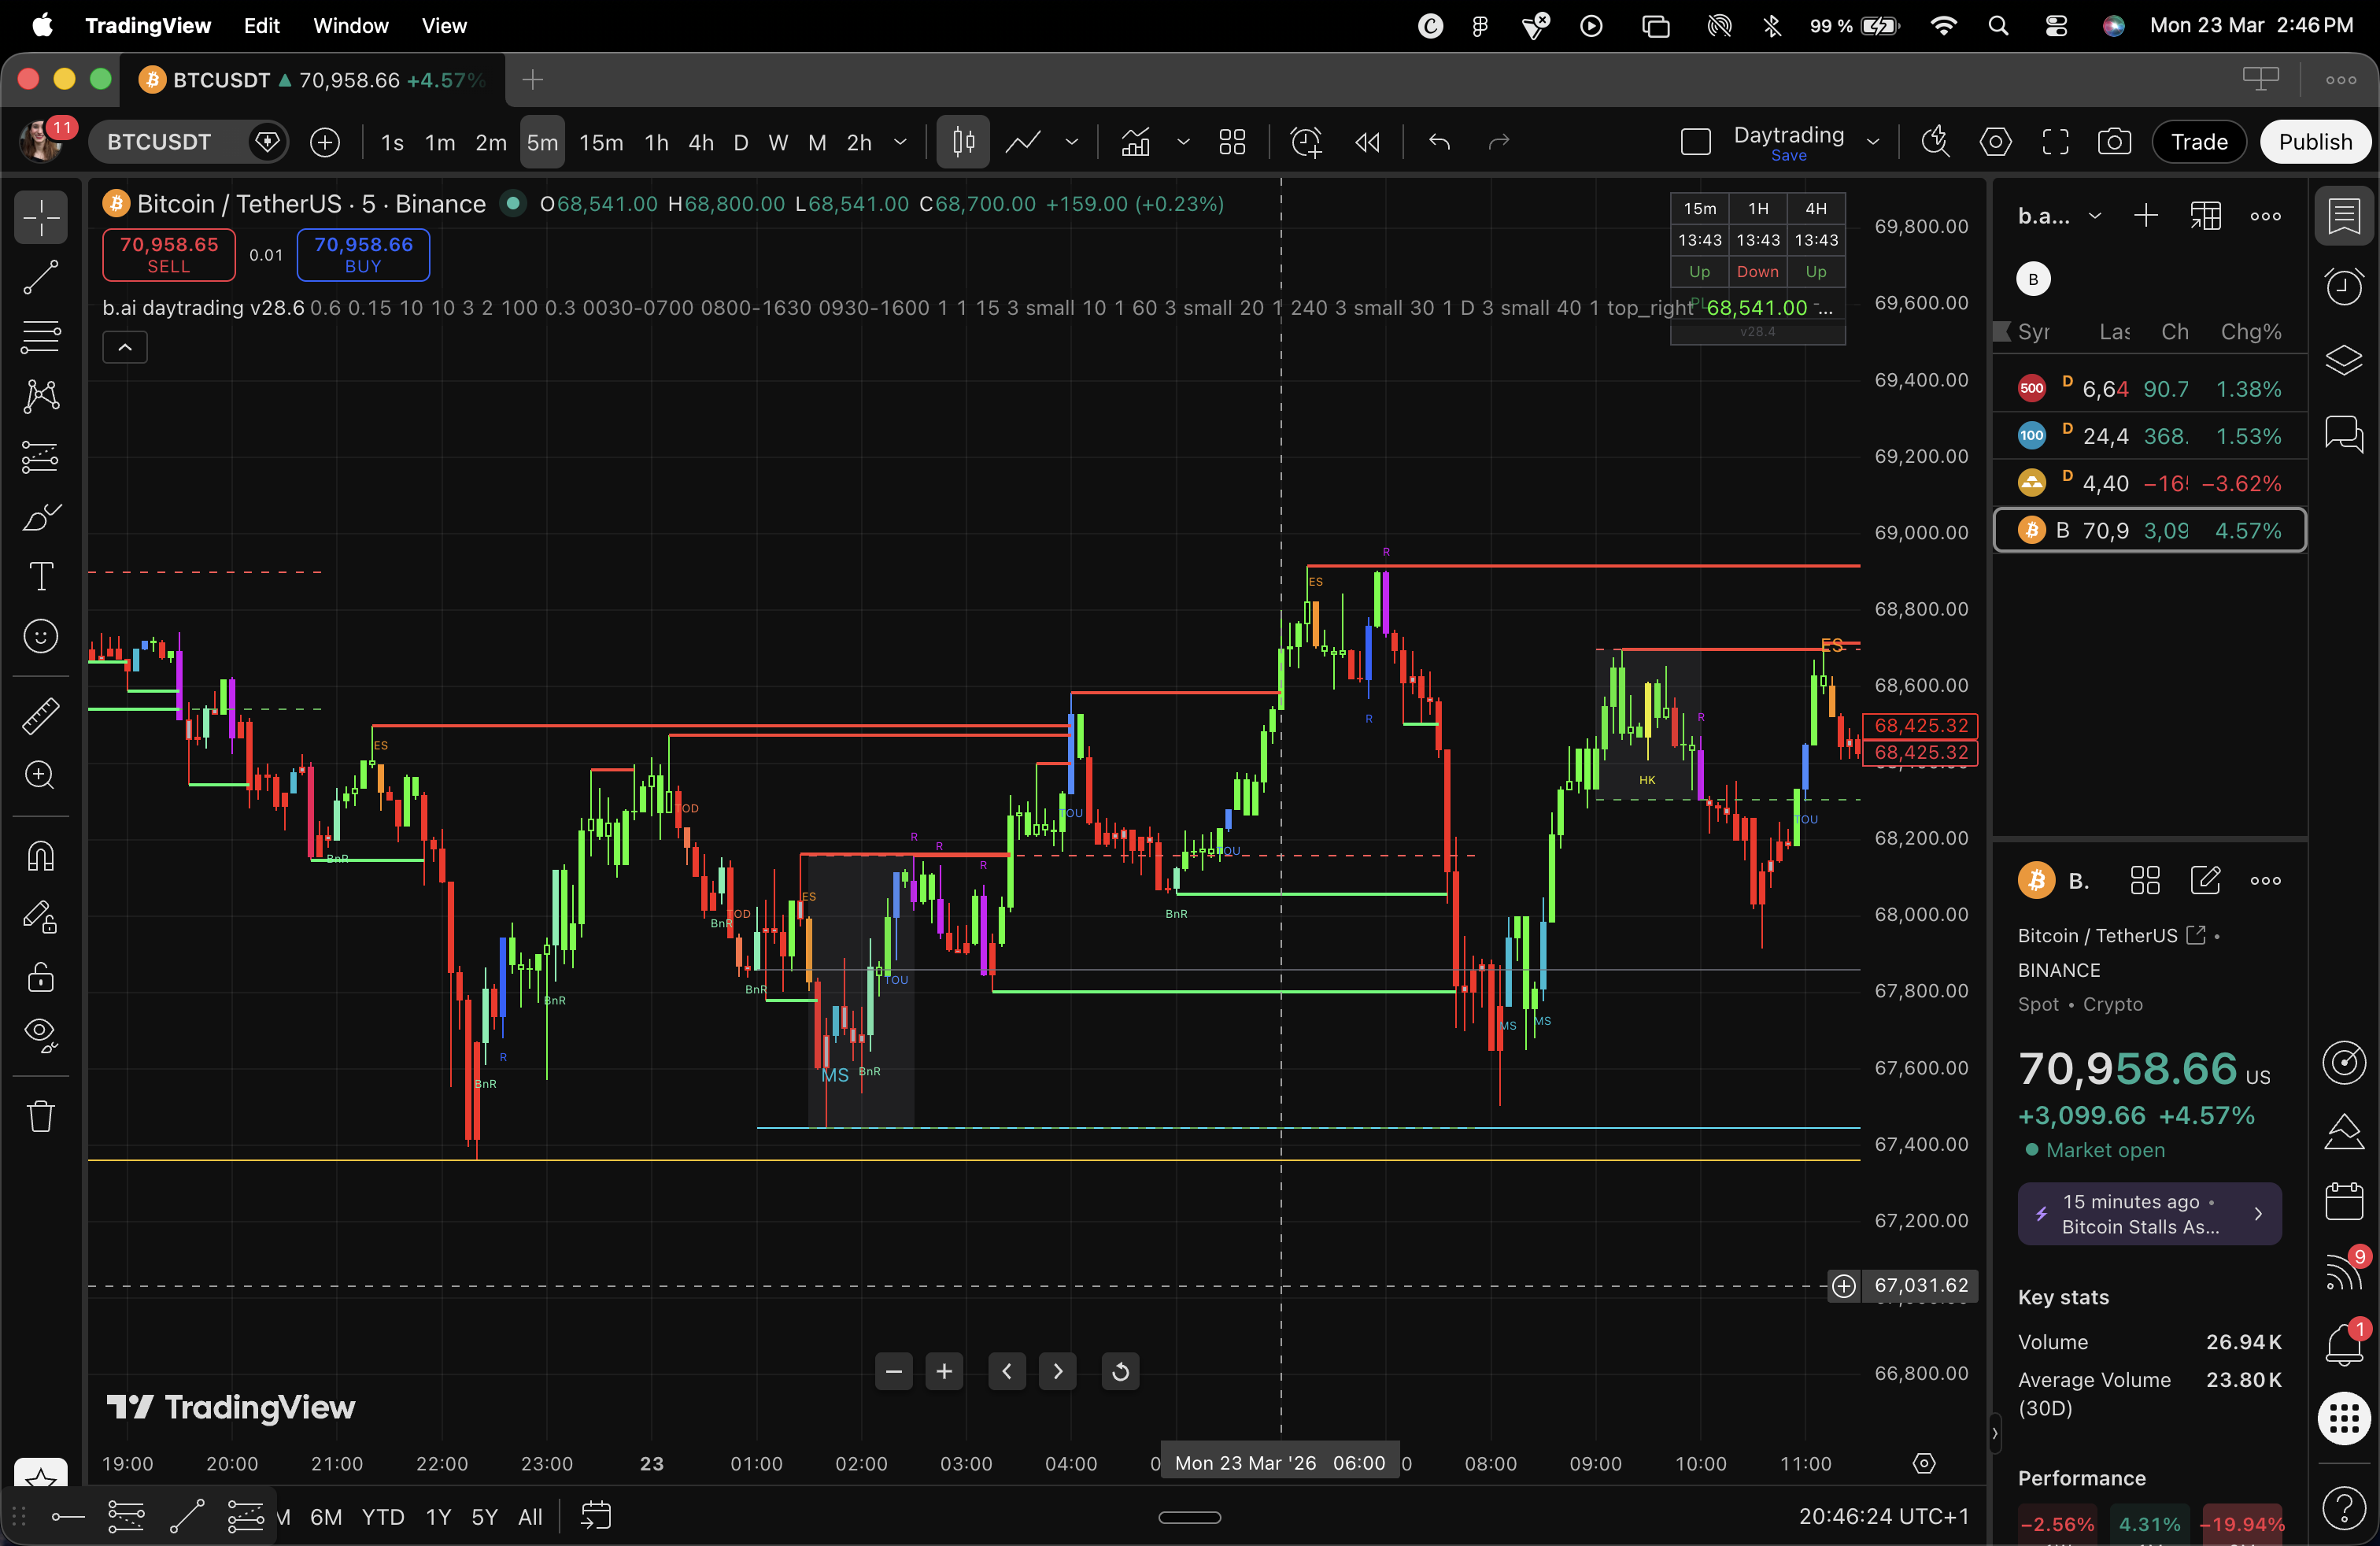Select the text annotation tool

pyautogui.click(x=41, y=577)
